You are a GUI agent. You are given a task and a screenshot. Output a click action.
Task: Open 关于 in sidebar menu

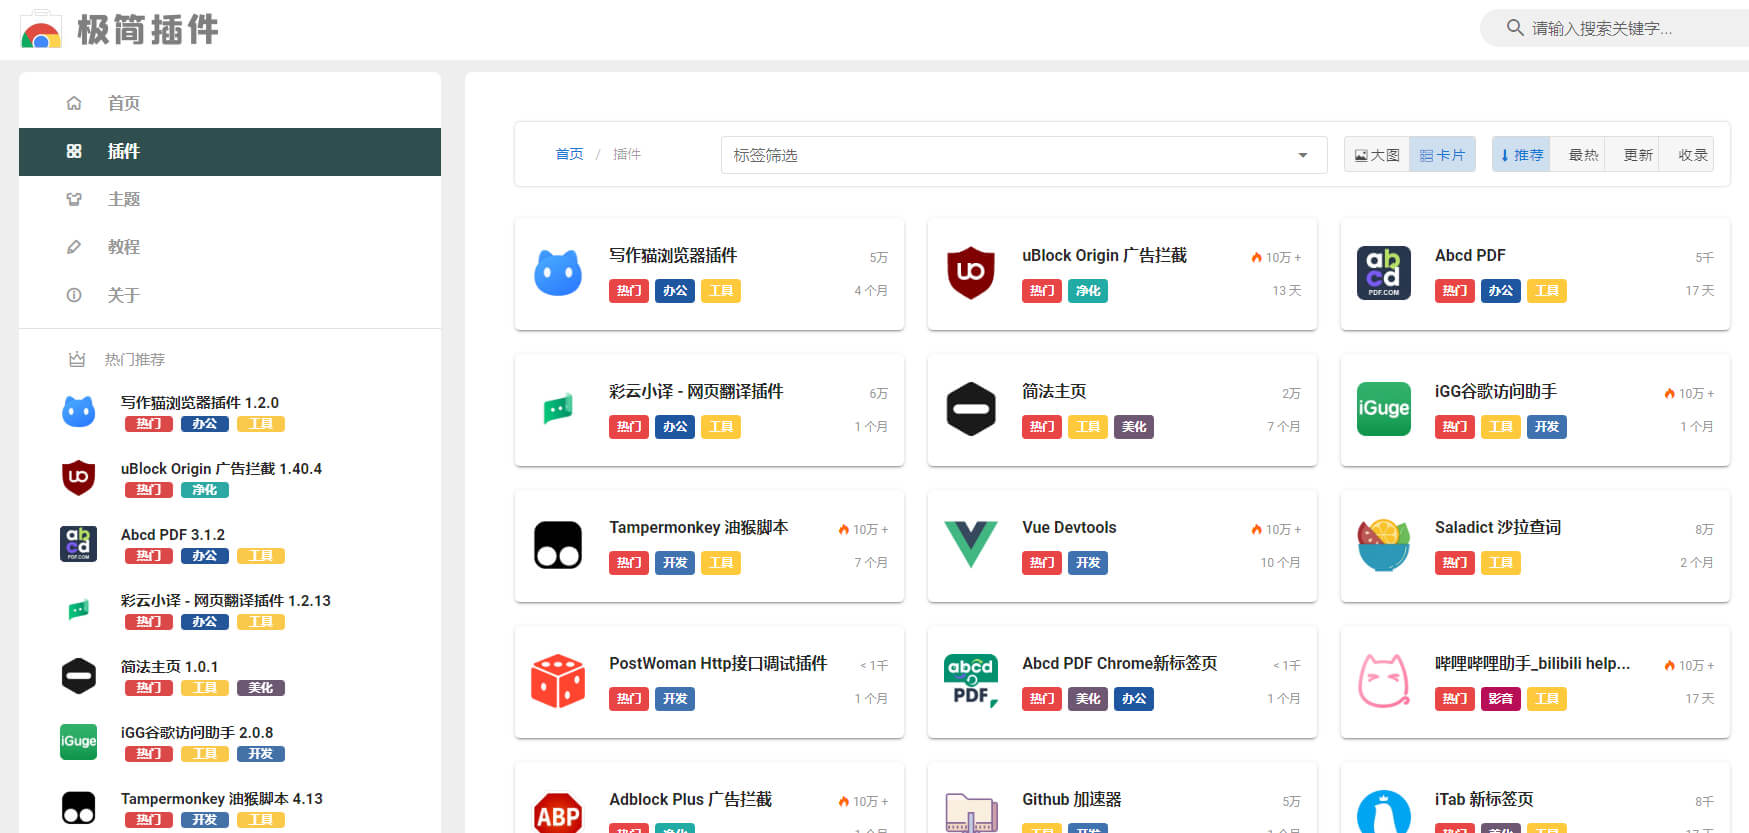tap(230, 295)
